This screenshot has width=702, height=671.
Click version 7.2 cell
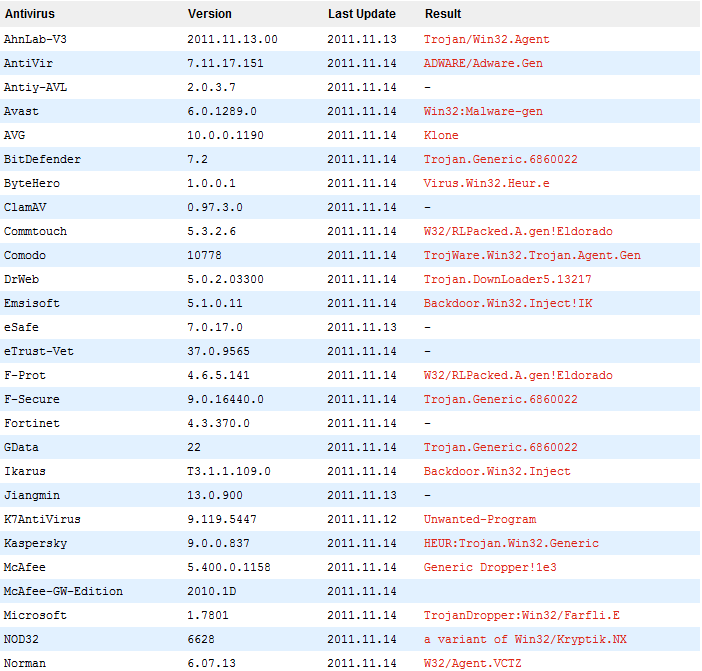197,159
